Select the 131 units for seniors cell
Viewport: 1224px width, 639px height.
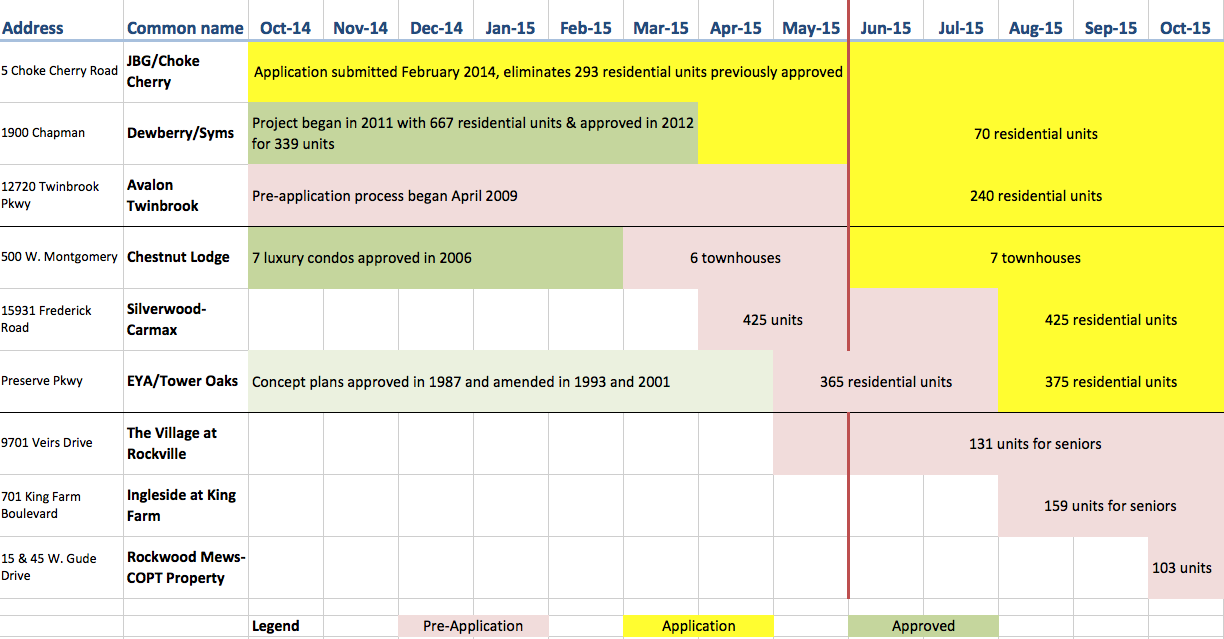[x=1035, y=444]
